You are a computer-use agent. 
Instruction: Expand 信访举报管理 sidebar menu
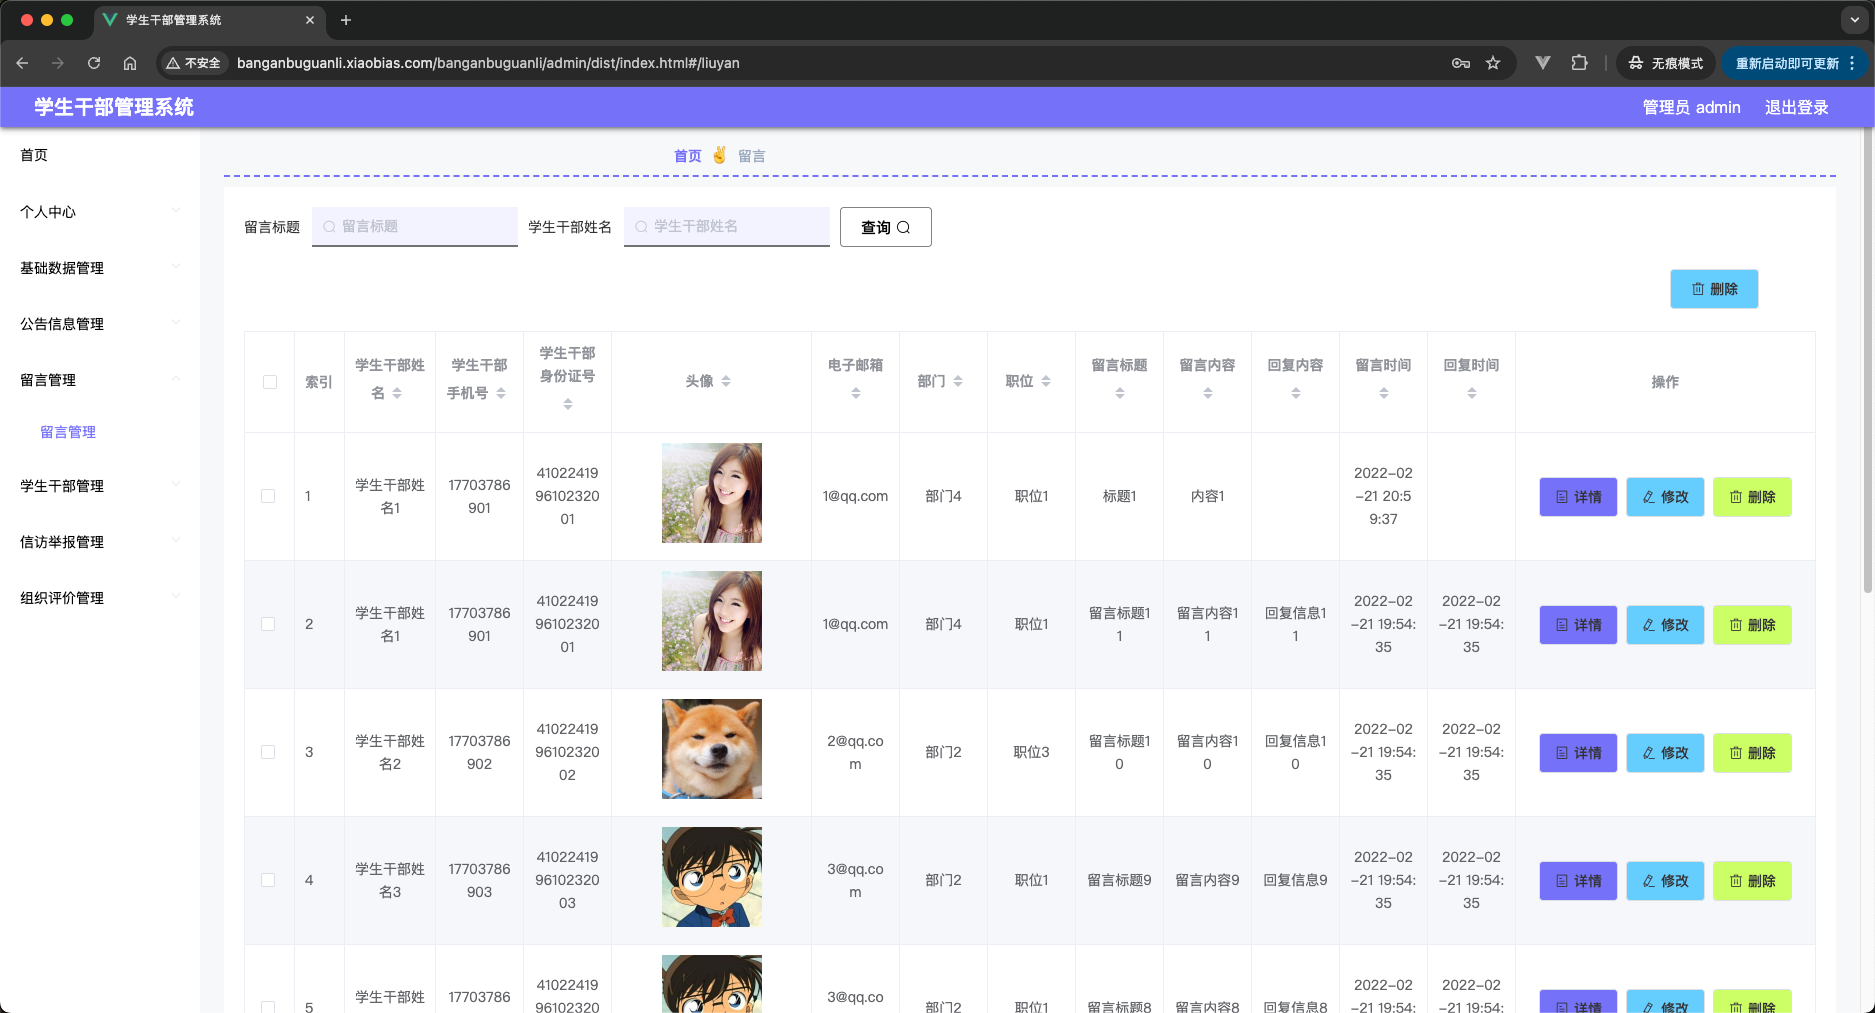pos(100,541)
